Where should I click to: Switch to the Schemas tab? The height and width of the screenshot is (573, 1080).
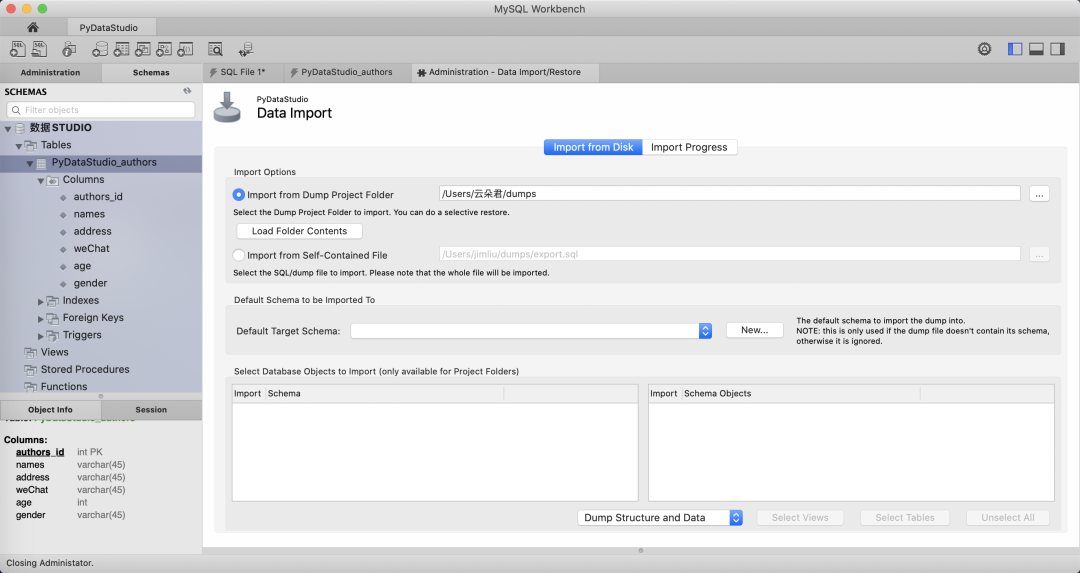[152, 72]
